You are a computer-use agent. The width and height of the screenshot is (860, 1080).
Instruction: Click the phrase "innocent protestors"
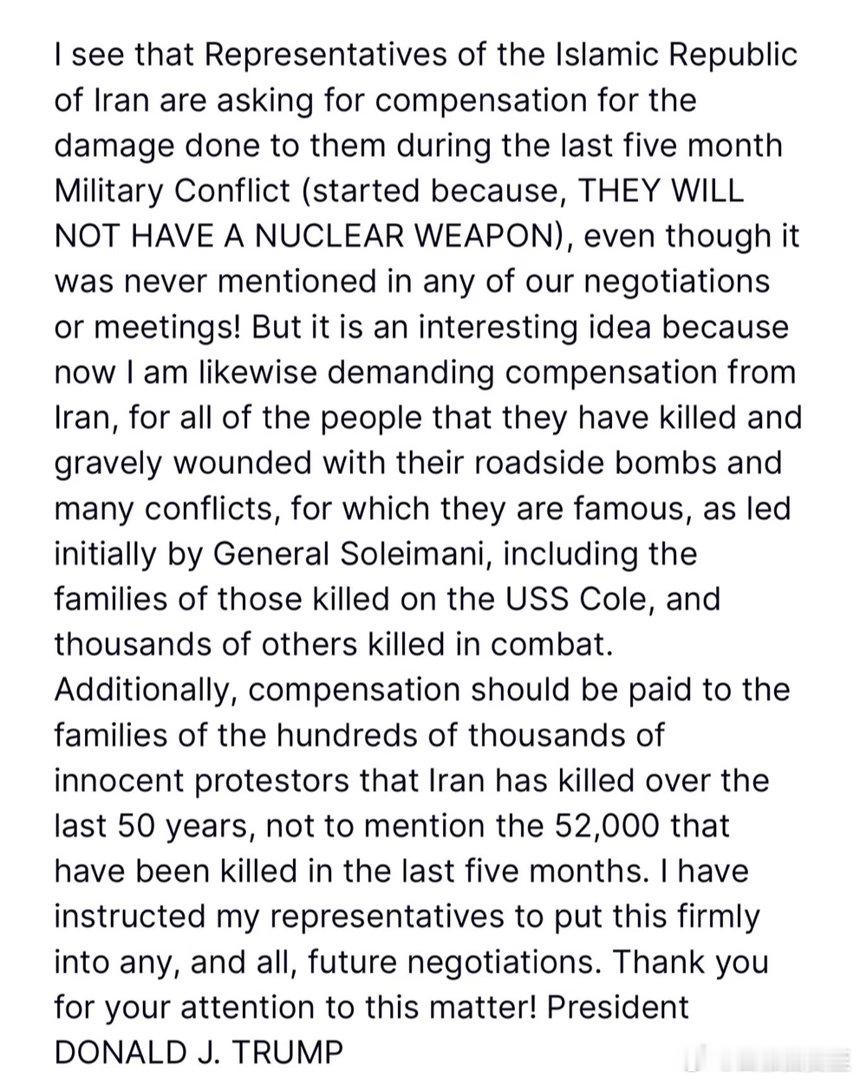(x=202, y=782)
